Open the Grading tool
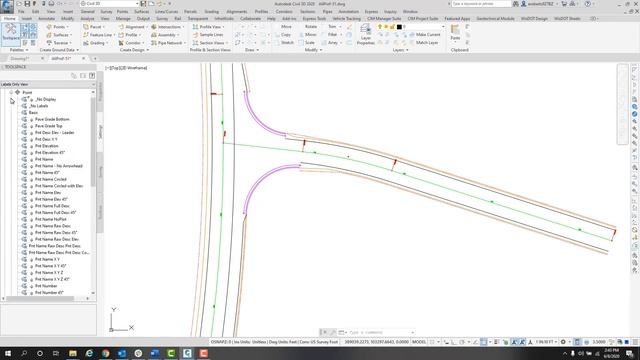 coord(95,43)
